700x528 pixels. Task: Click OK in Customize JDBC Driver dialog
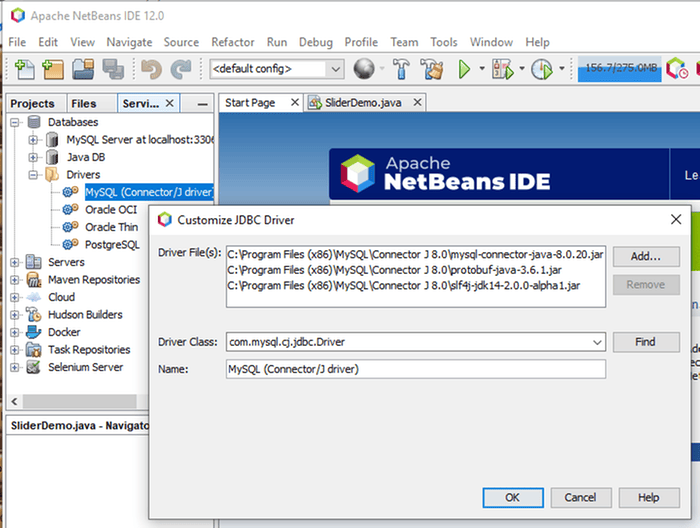tap(512, 497)
